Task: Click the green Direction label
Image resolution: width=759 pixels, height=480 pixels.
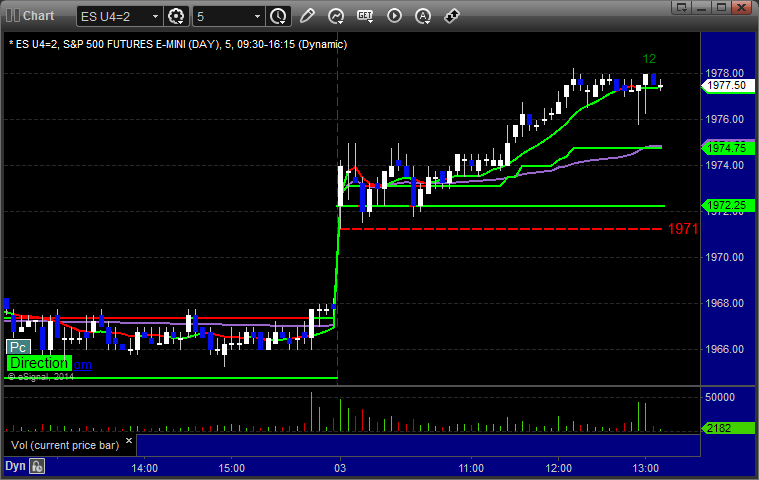Action: point(39,363)
